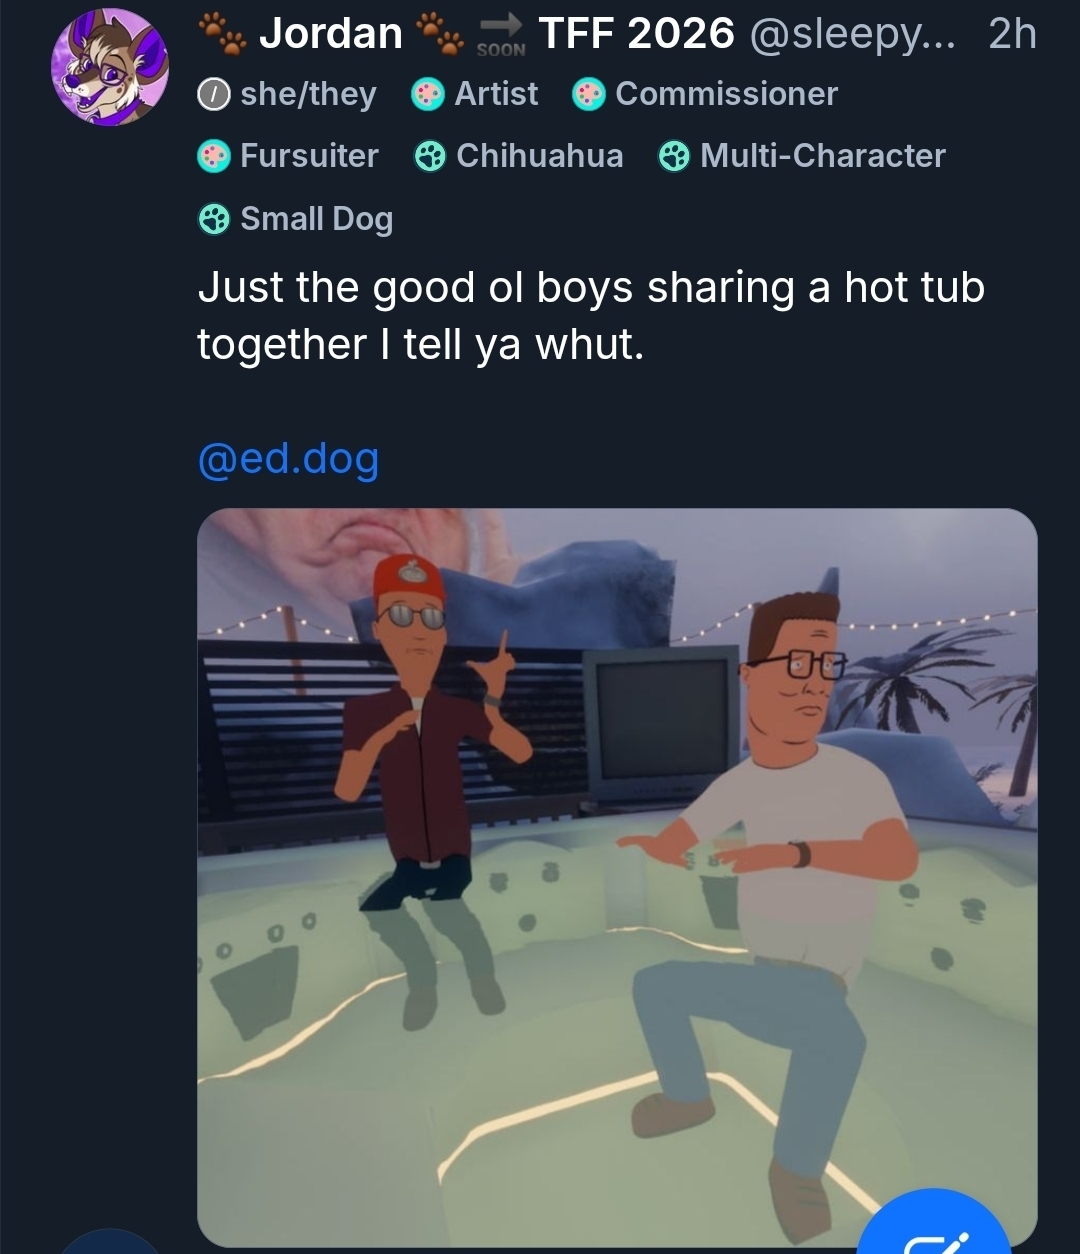The width and height of the screenshot is (1080, 1254).
Task: Click the SOON arrow emoji in the name
Action: click(x=500, y=34)
